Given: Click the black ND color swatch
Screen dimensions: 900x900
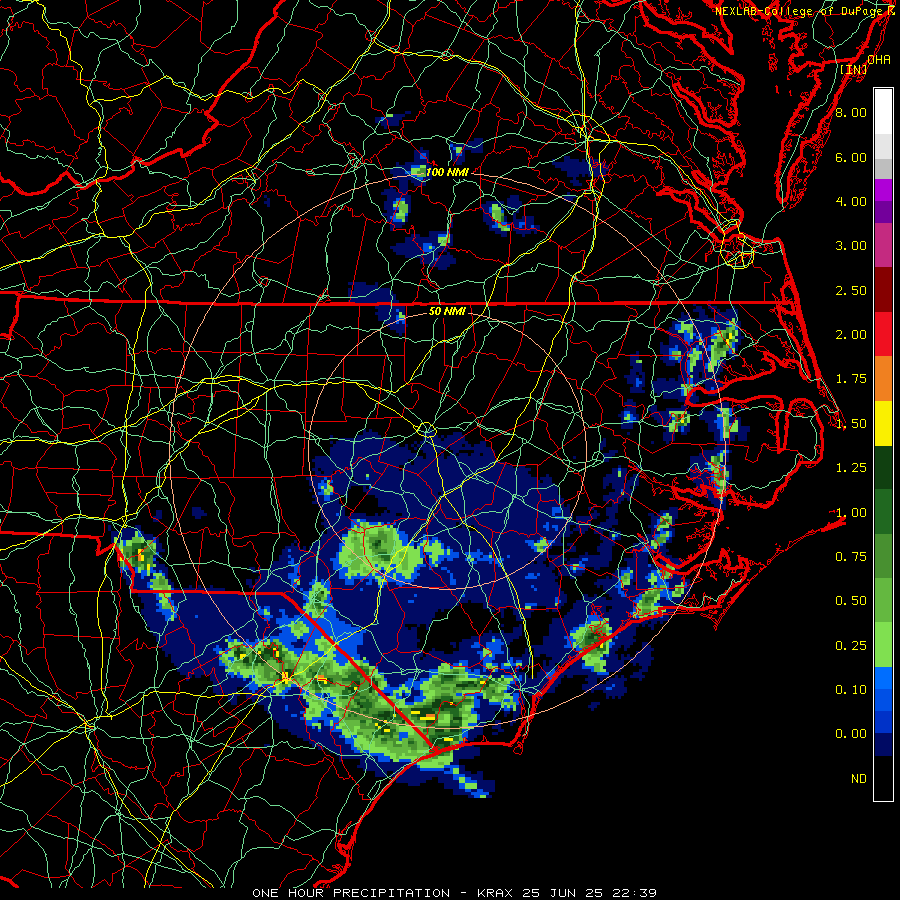Looking at the screenshot, I should 883,778.
